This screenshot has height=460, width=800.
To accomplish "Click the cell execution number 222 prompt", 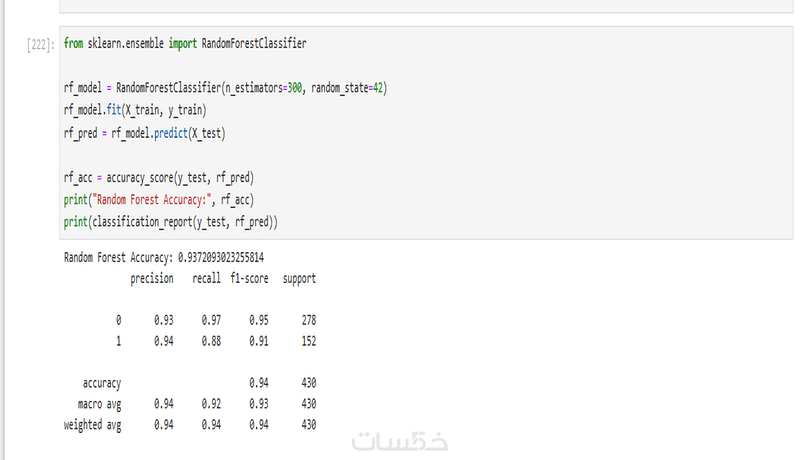I will pos(40,45).
